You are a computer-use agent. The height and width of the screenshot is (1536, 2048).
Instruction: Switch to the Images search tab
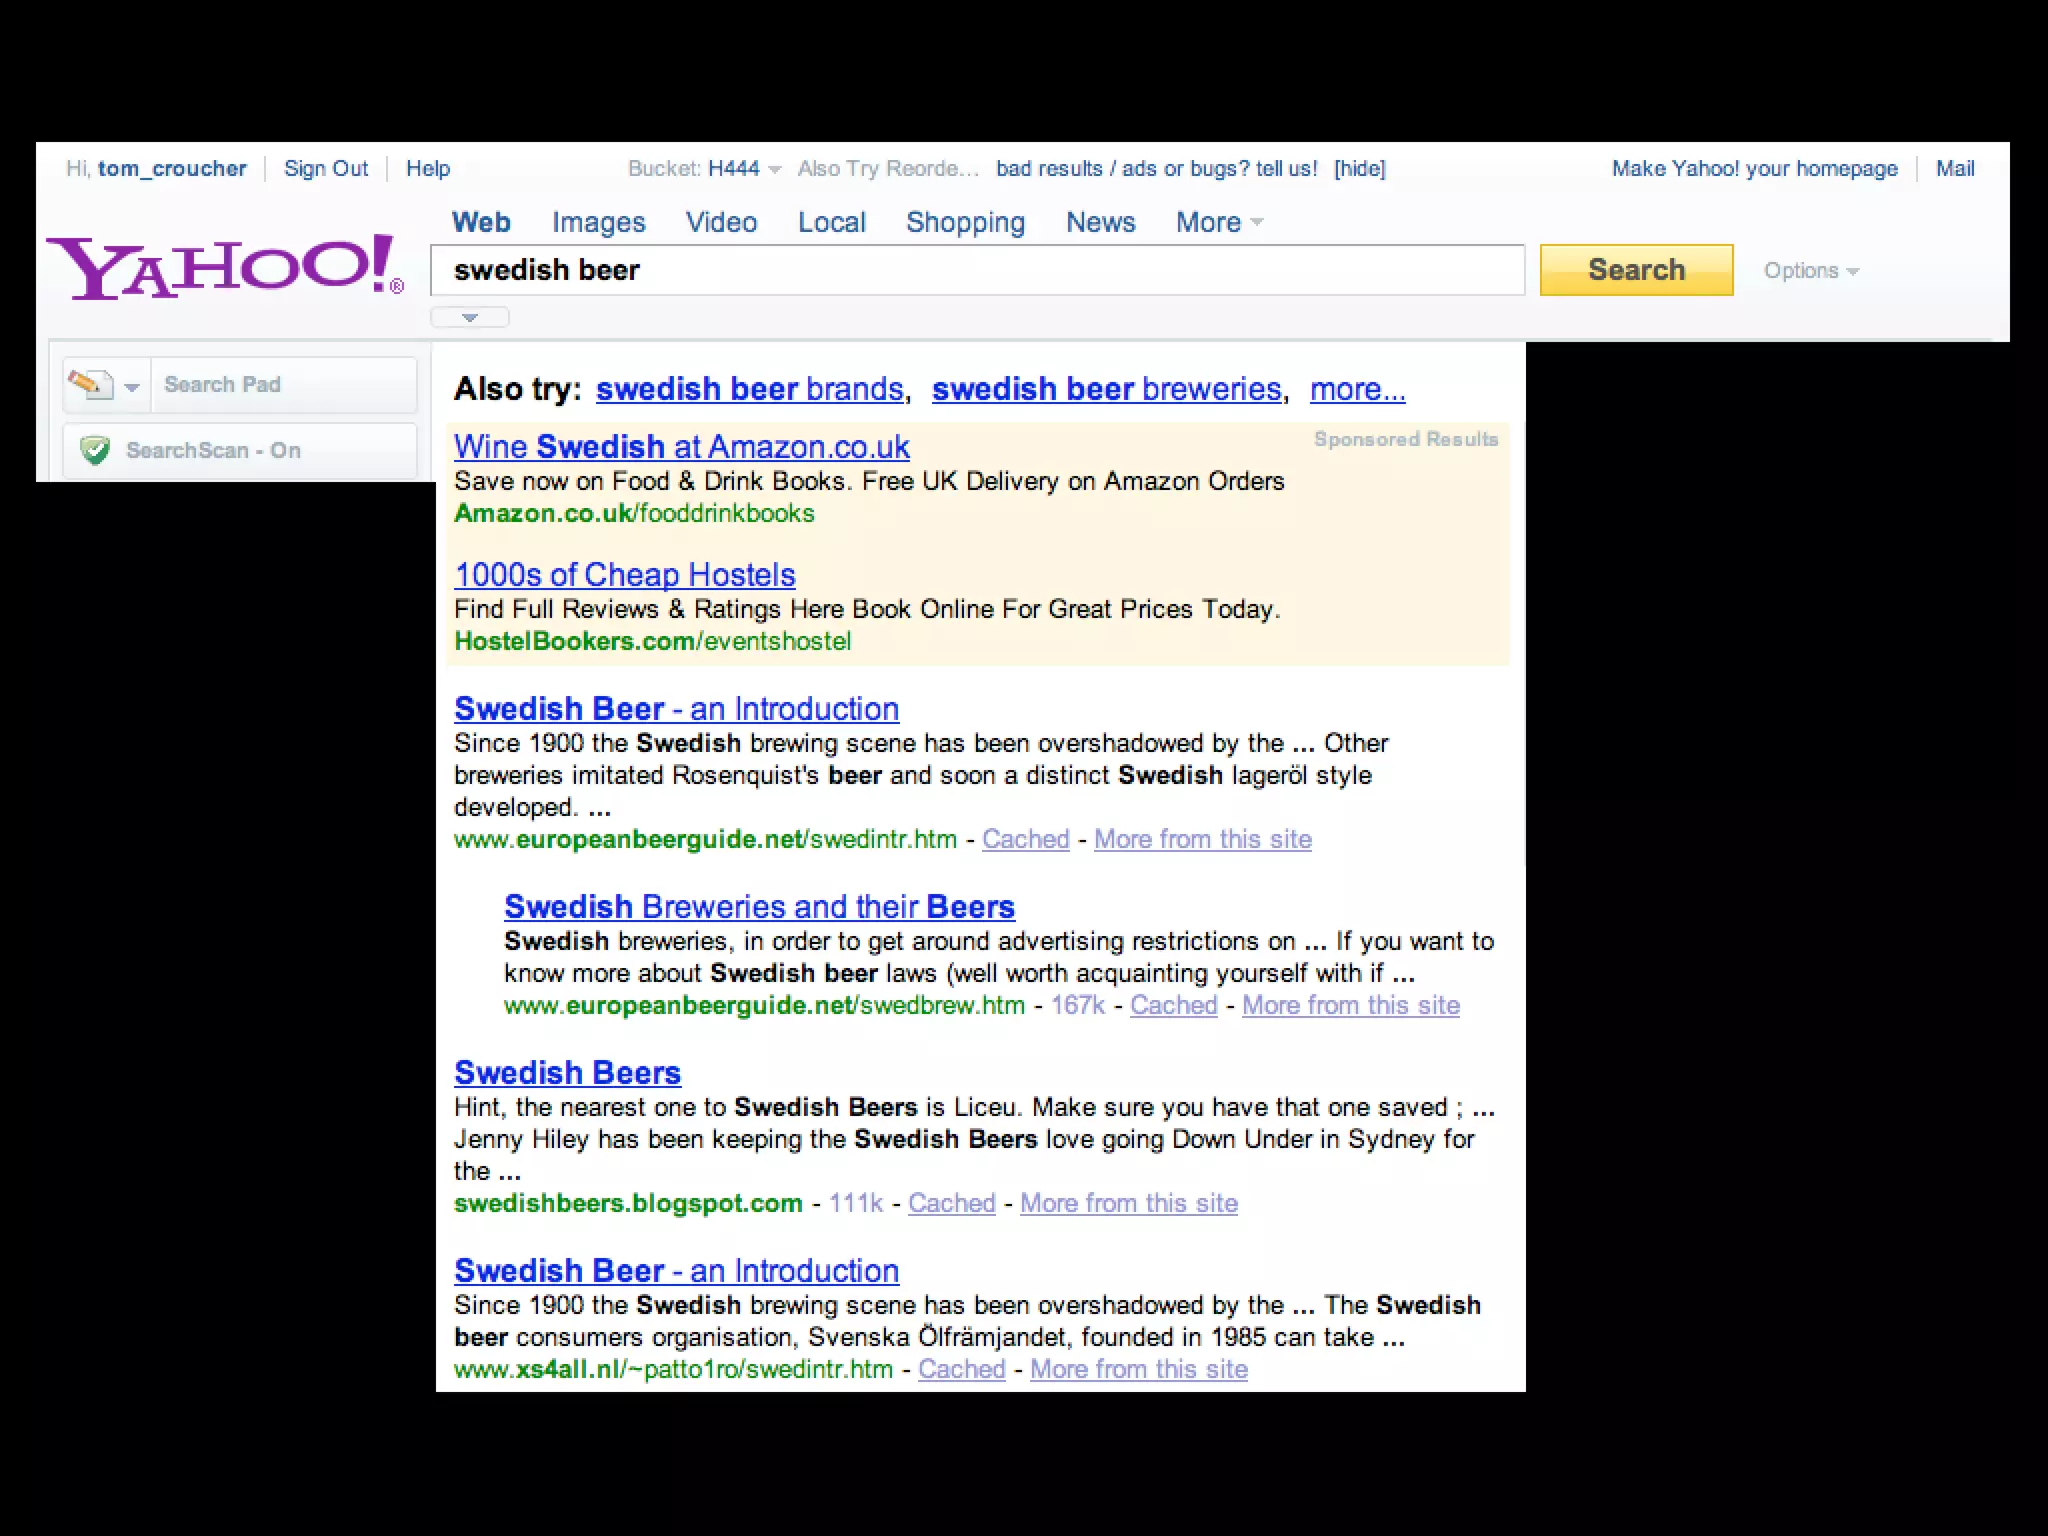coord(598,222)
